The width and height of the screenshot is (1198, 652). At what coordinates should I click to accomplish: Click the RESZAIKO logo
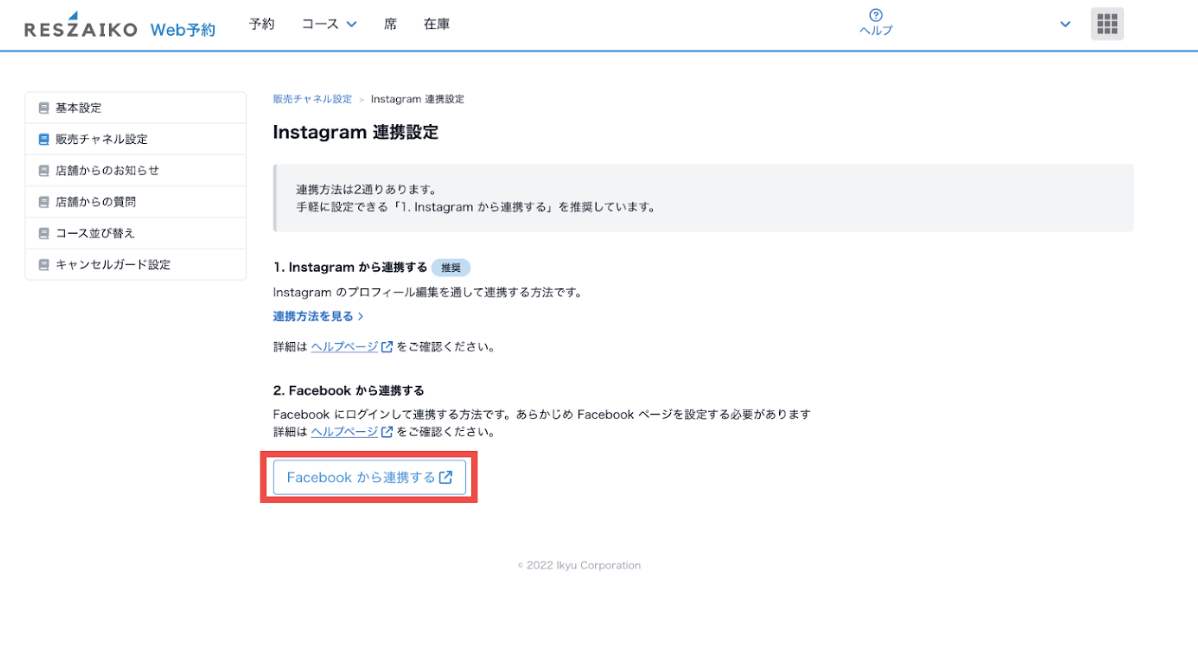point(80,28)
